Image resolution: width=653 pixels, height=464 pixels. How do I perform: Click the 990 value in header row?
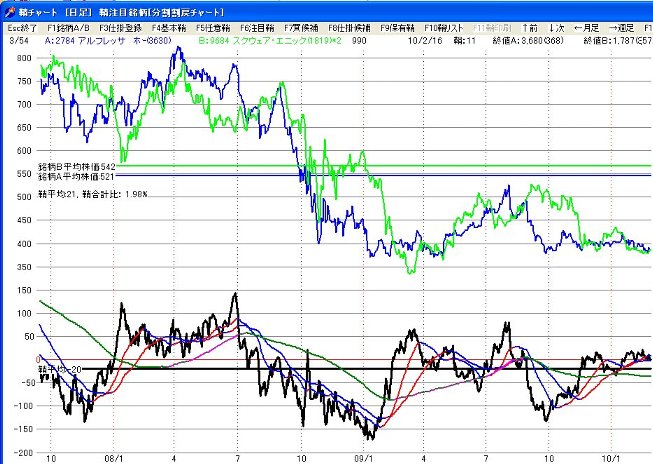click(359, 40)
